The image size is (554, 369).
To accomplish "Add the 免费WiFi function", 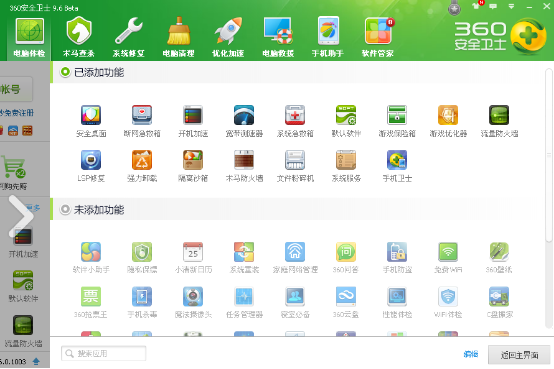I will (448, 252).
